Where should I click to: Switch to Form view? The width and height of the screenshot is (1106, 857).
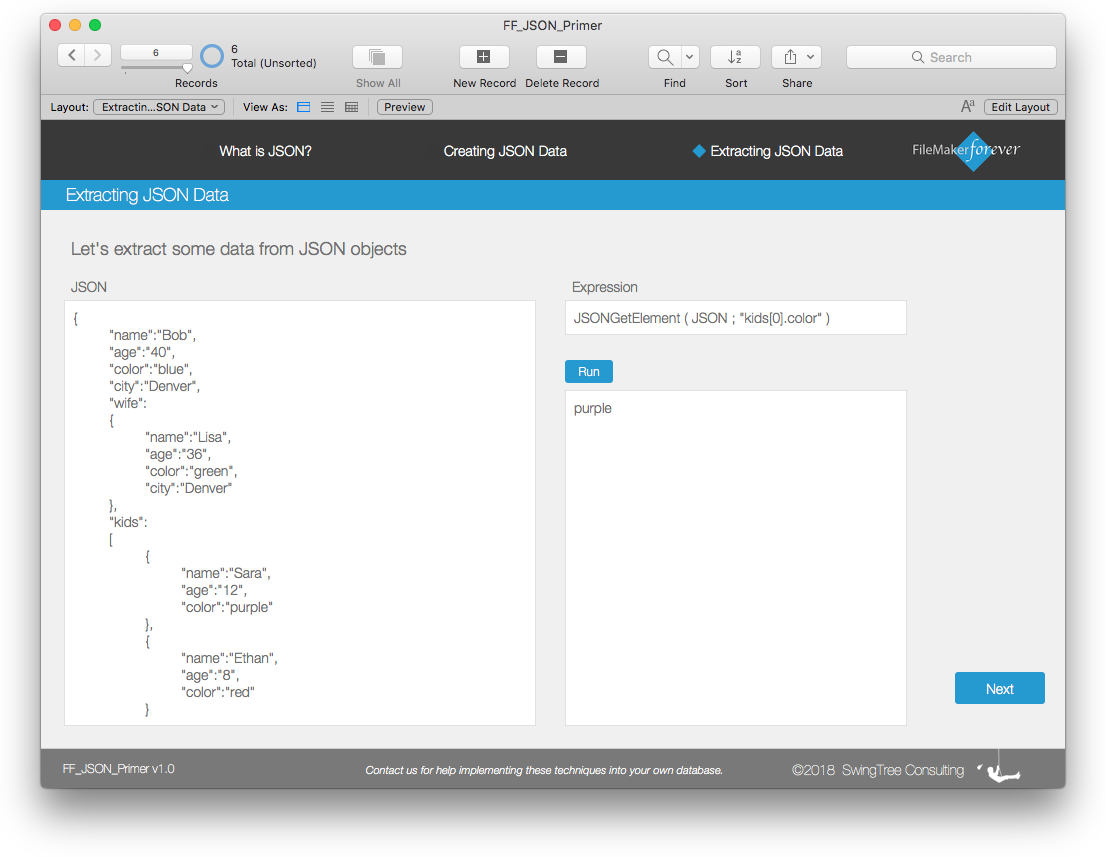point(303,107)
